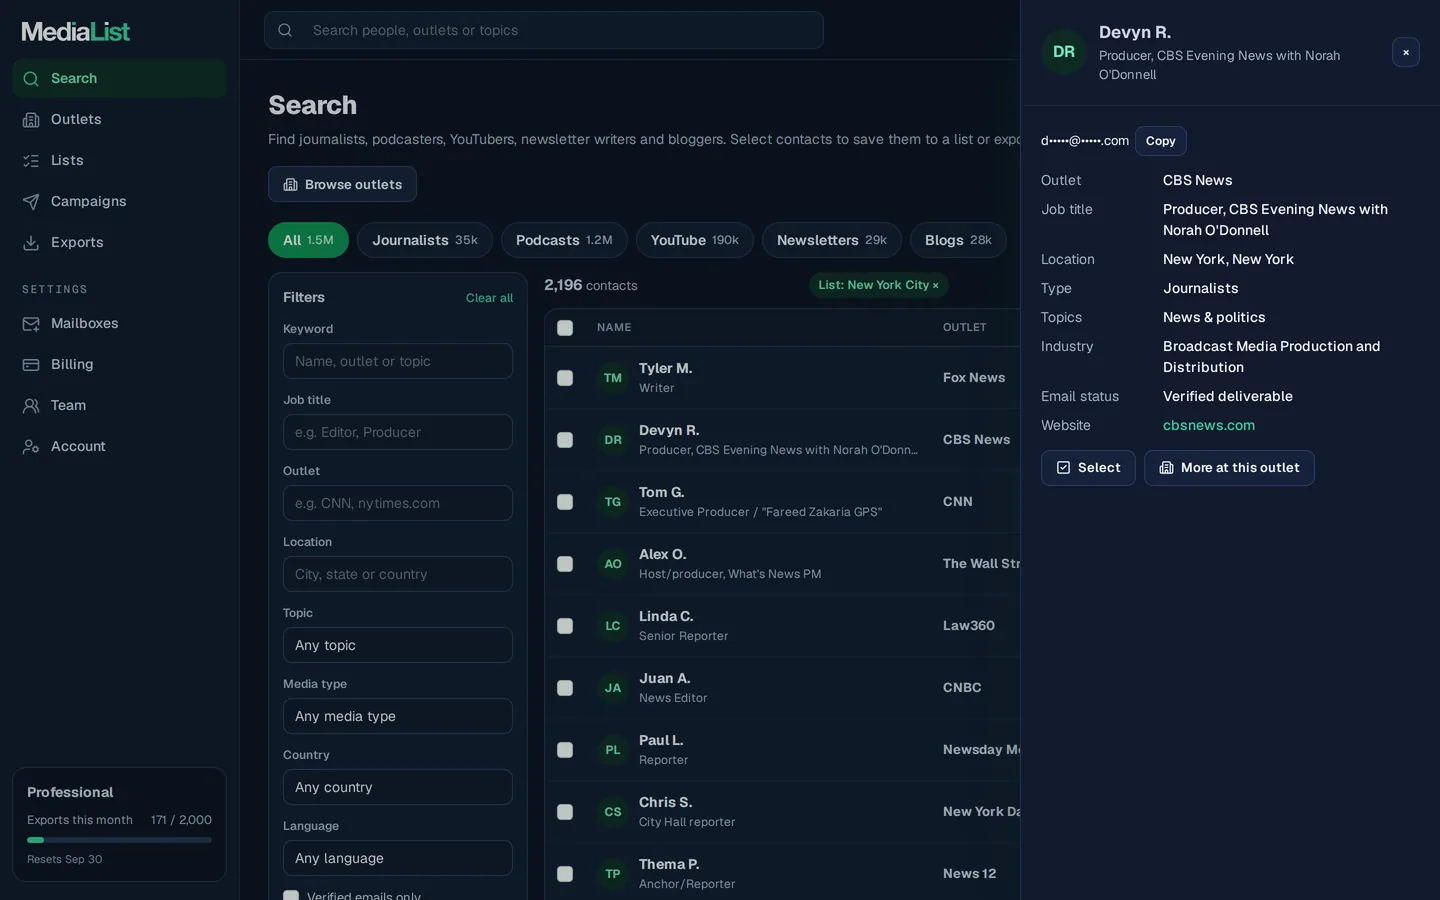The width and height of the screenshot is (1440, 900).
Task: Check the box for Alex O.
Action: click(565, 564)
